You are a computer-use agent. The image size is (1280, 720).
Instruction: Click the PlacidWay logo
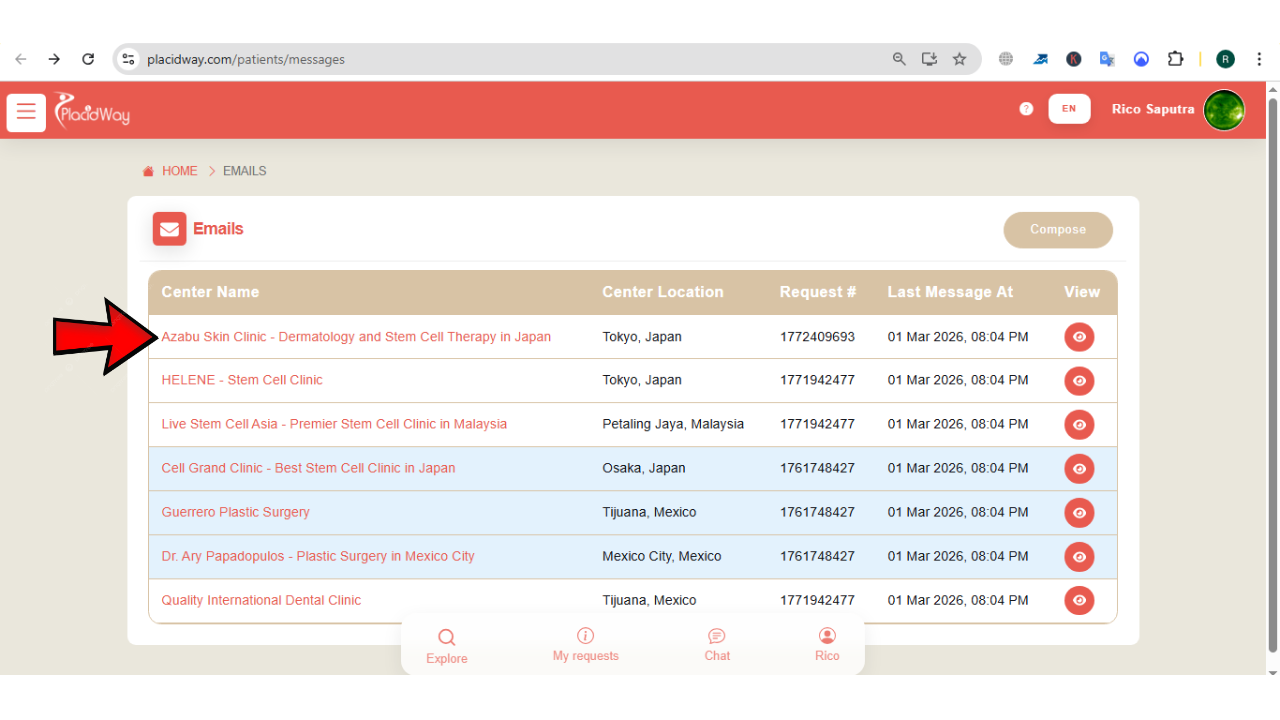(92, 110)
